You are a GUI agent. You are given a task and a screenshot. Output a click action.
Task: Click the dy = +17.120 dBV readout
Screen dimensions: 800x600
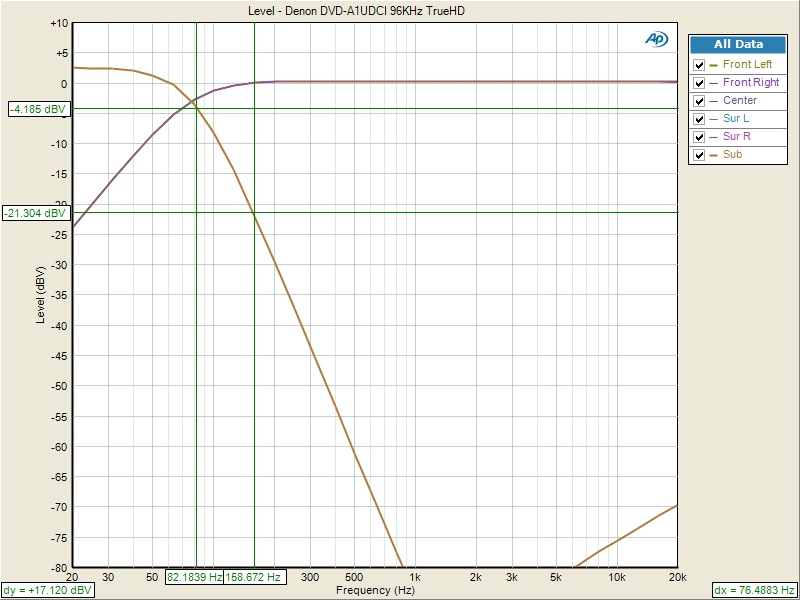point(49,591)
